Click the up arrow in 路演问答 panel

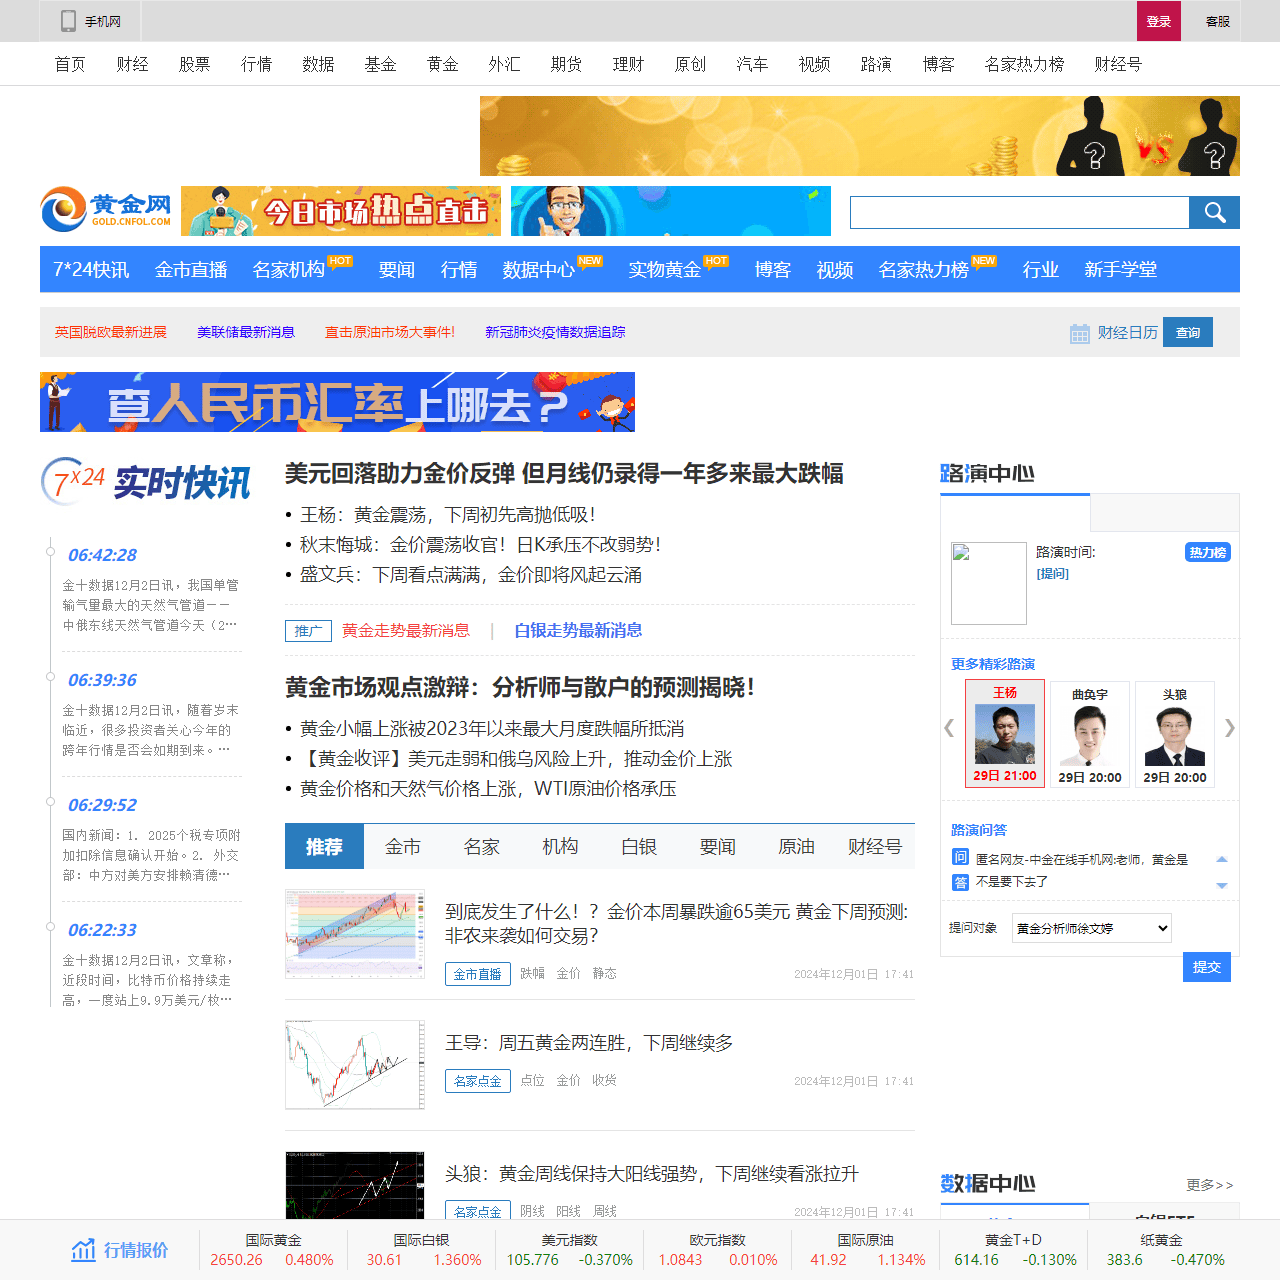pyautogui.click(x=1221, y=858)
